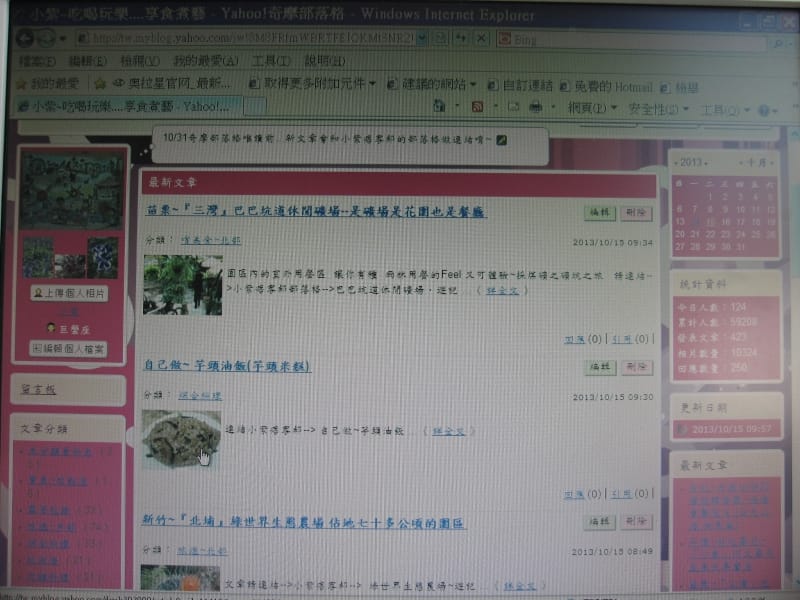
Task: Click the orange RSS feeds icon
Action: click(x=477, y=107)
